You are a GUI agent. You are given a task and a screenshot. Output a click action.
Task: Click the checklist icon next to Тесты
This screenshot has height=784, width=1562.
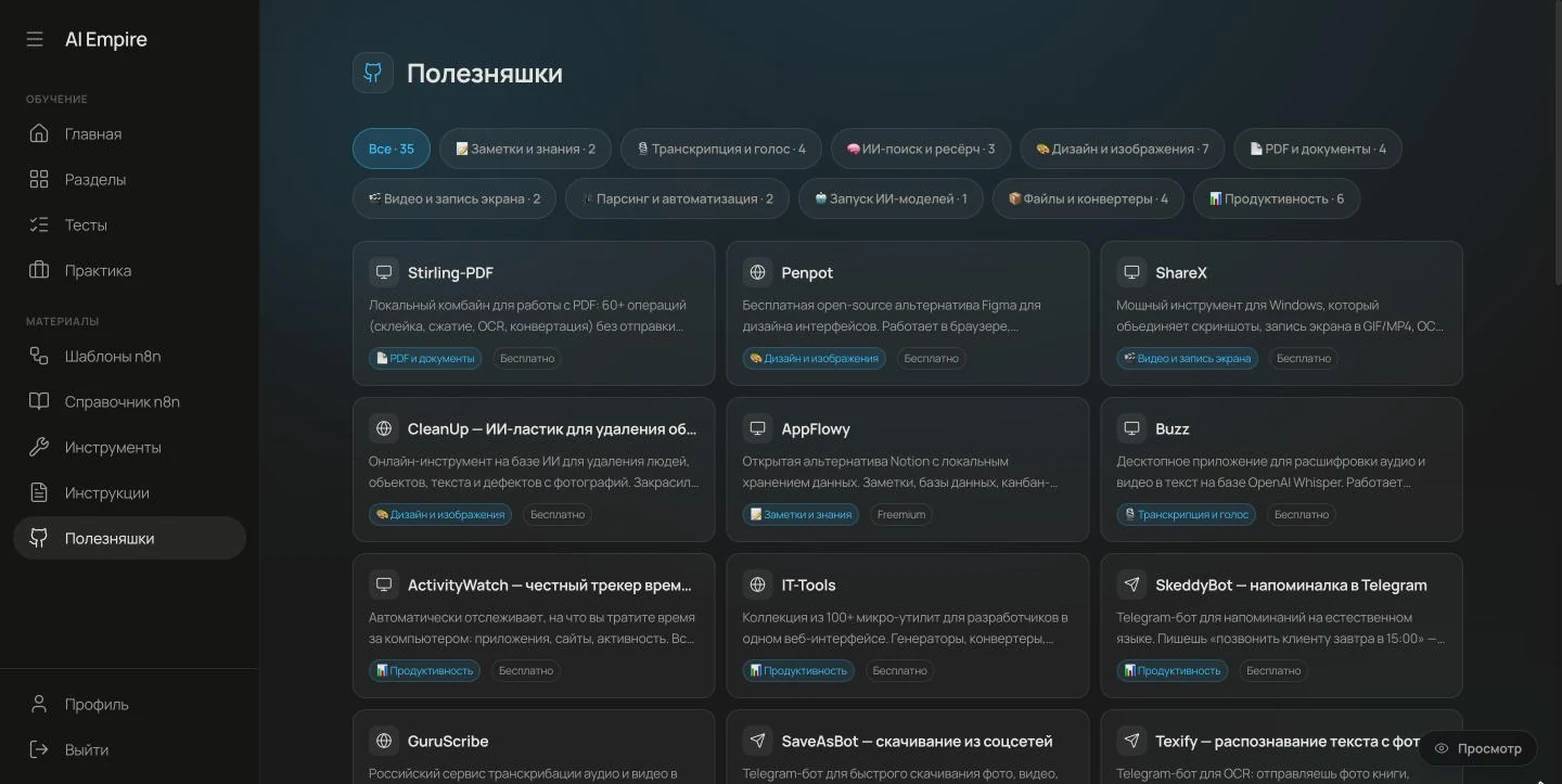tap(39, 225)
